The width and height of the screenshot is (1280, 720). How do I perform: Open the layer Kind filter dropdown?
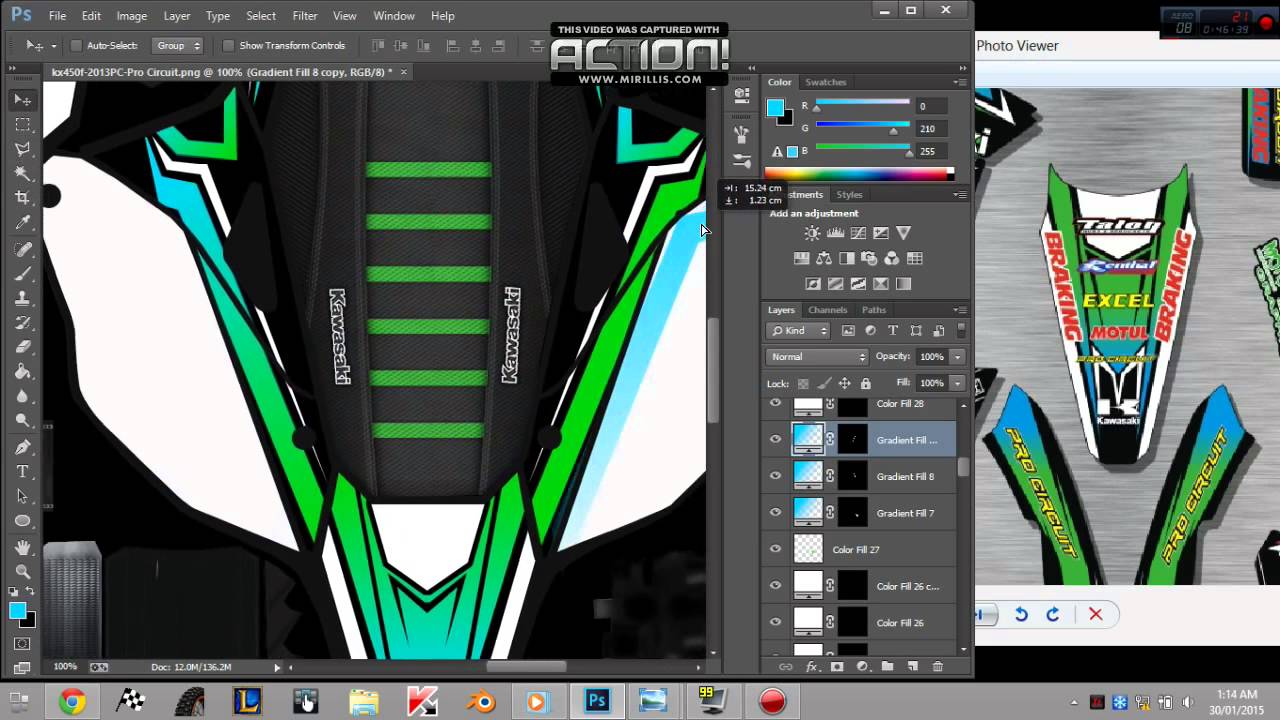pyautogui.click(x=799, y=331)
